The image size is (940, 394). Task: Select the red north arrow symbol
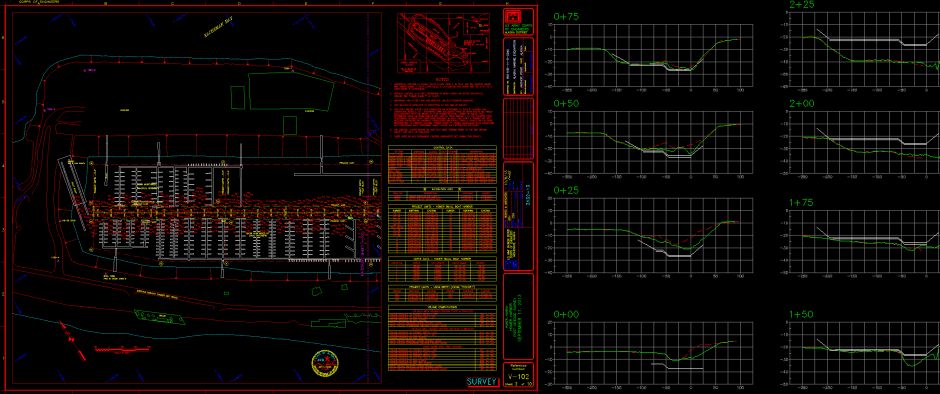point(73,340)
